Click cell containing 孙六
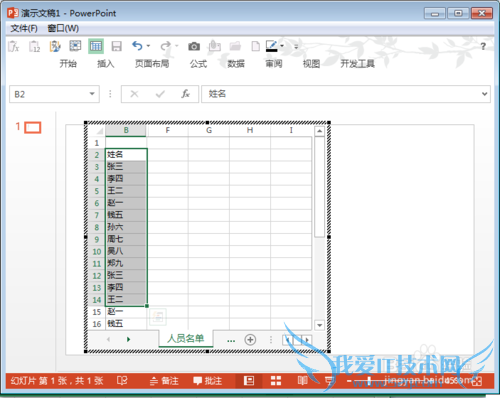The image size is (500, 398). click(126, 227)
